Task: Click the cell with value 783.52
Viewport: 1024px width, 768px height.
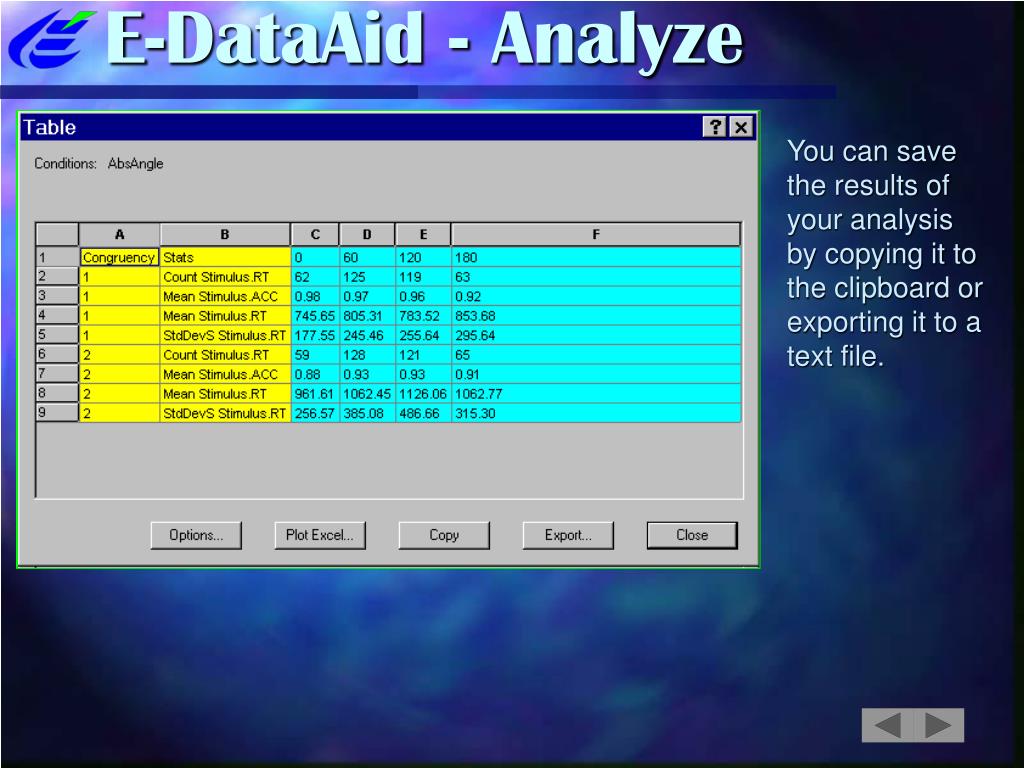Action: [423, 316]
